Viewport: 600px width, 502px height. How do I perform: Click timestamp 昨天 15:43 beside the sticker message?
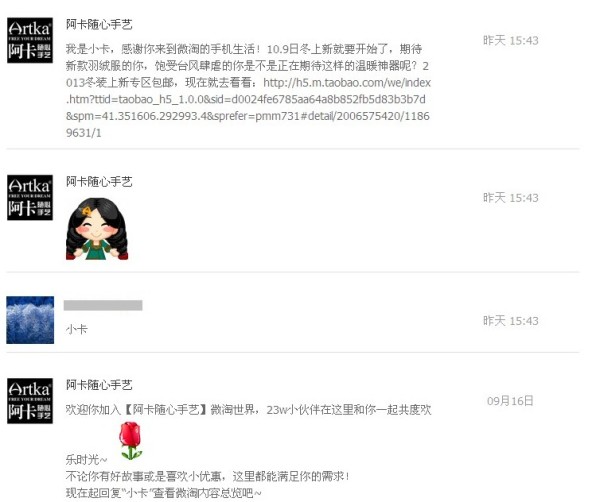pos(510,197)
